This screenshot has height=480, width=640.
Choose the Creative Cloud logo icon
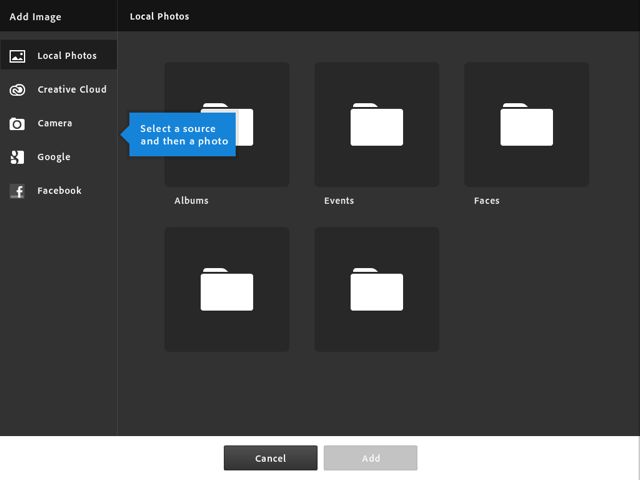pyautogui.click(x=17, y=90)
